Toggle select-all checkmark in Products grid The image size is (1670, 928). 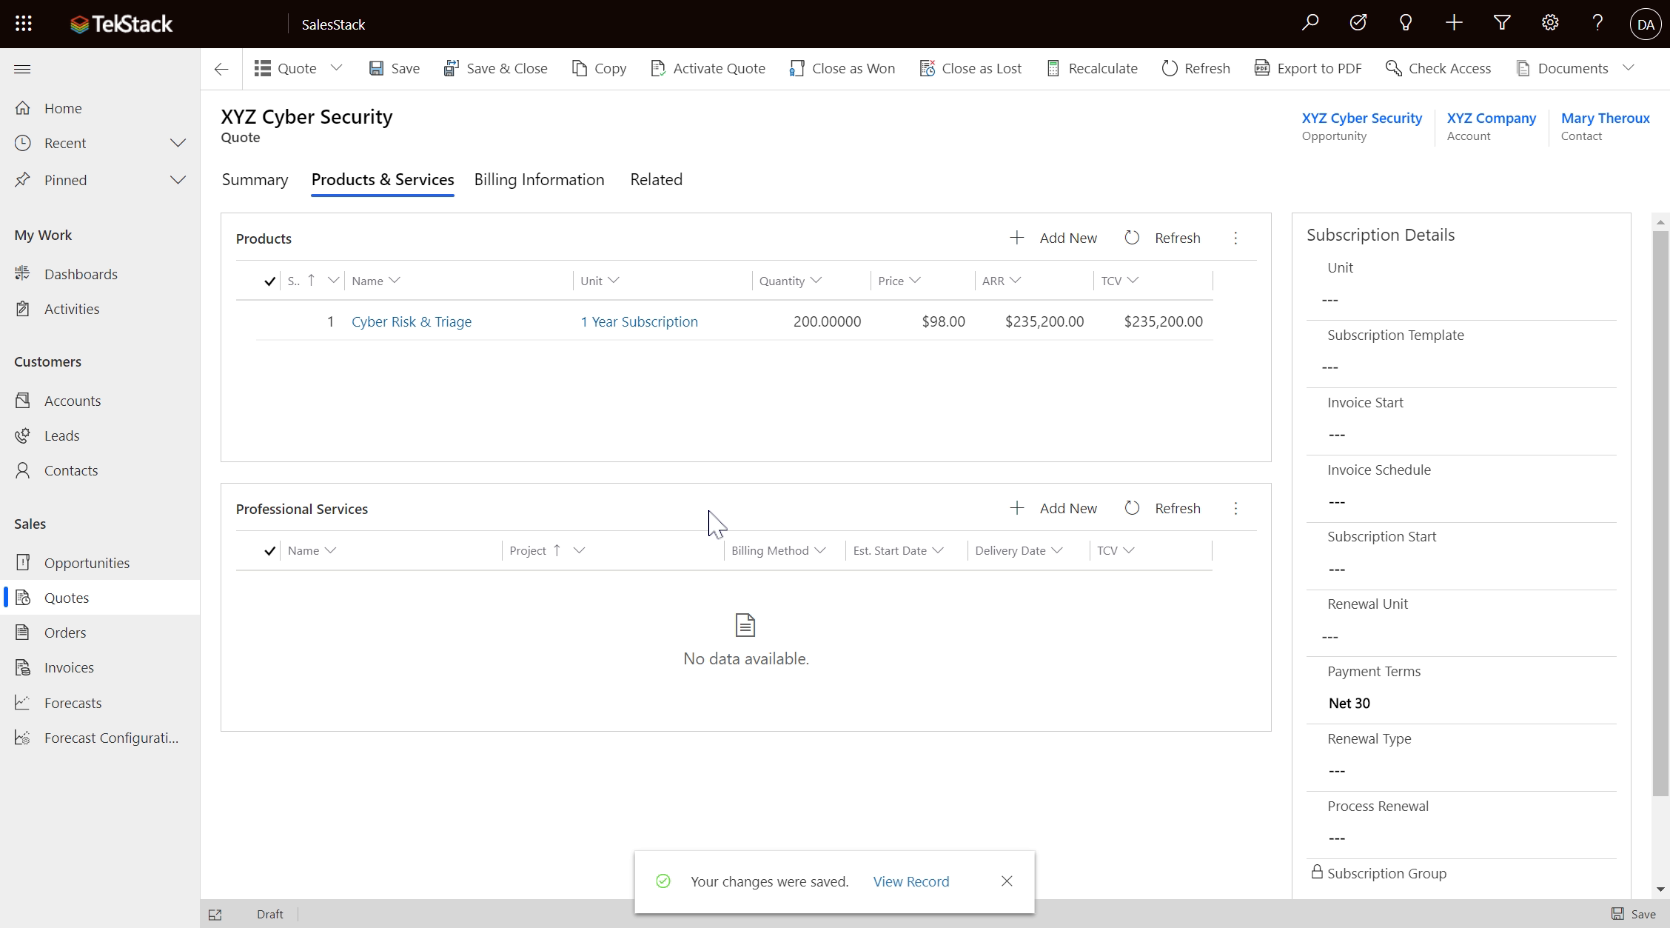point(269,281)
